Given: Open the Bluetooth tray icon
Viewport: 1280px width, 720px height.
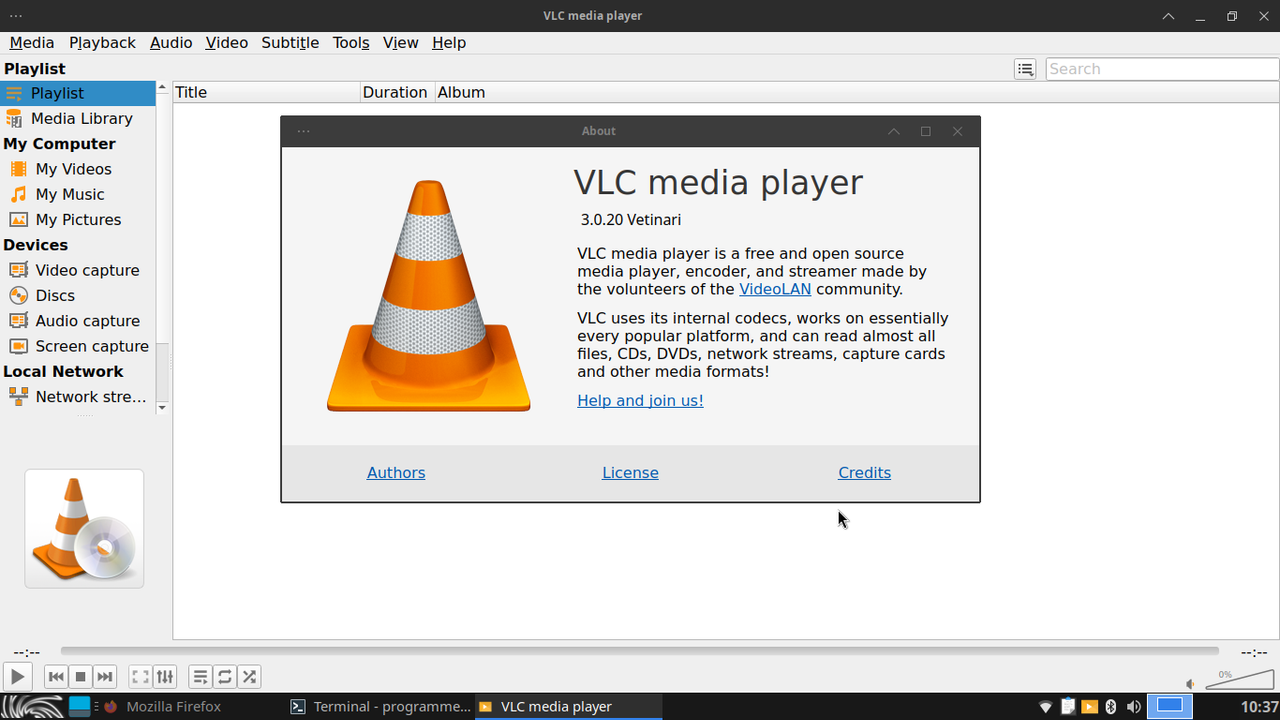Looking at the screenshot, I should [1110, 707].
